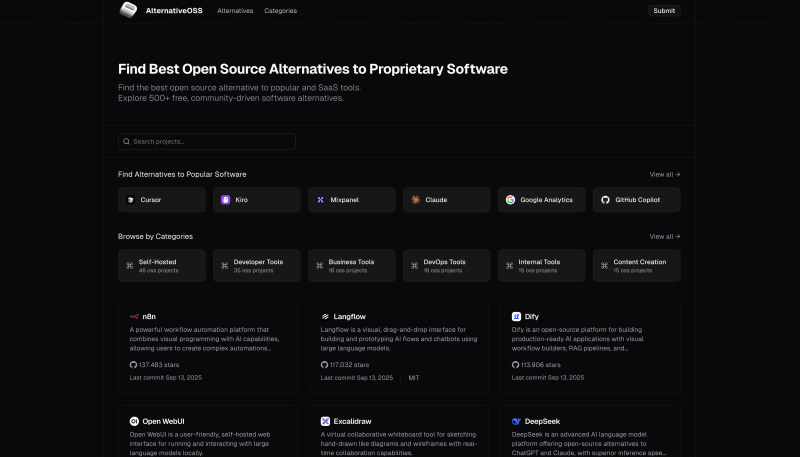View all popular software alternatives

click(665, 174)
